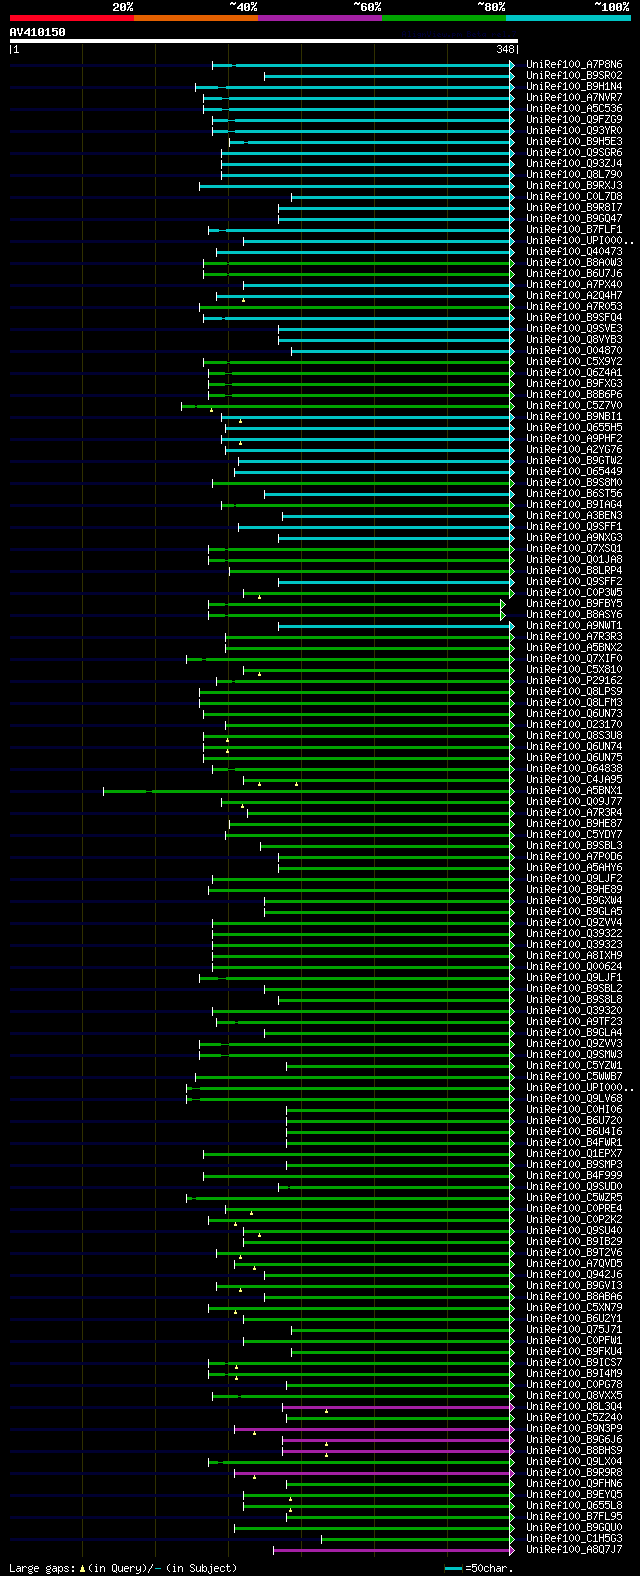Click hit label UniRef100_C5YZW1
This screenshot has height=1576, width=640.
574,1066
